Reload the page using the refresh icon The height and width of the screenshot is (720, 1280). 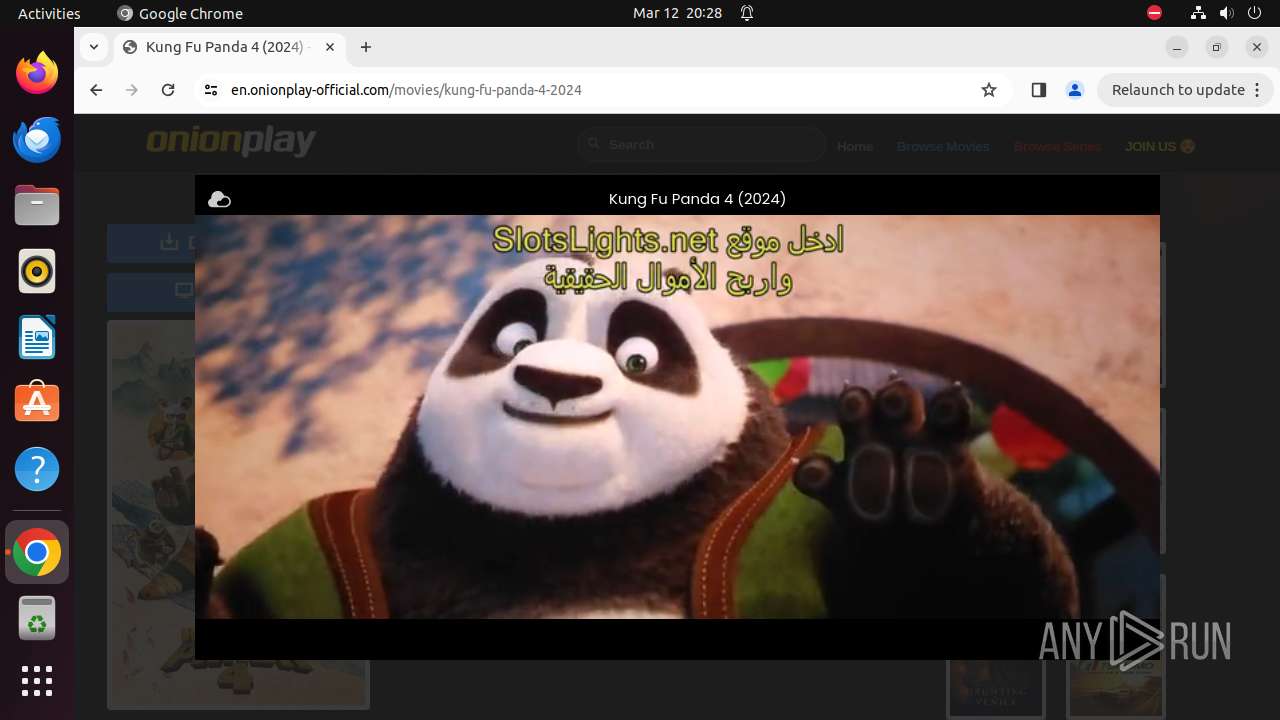click(168, 90)
